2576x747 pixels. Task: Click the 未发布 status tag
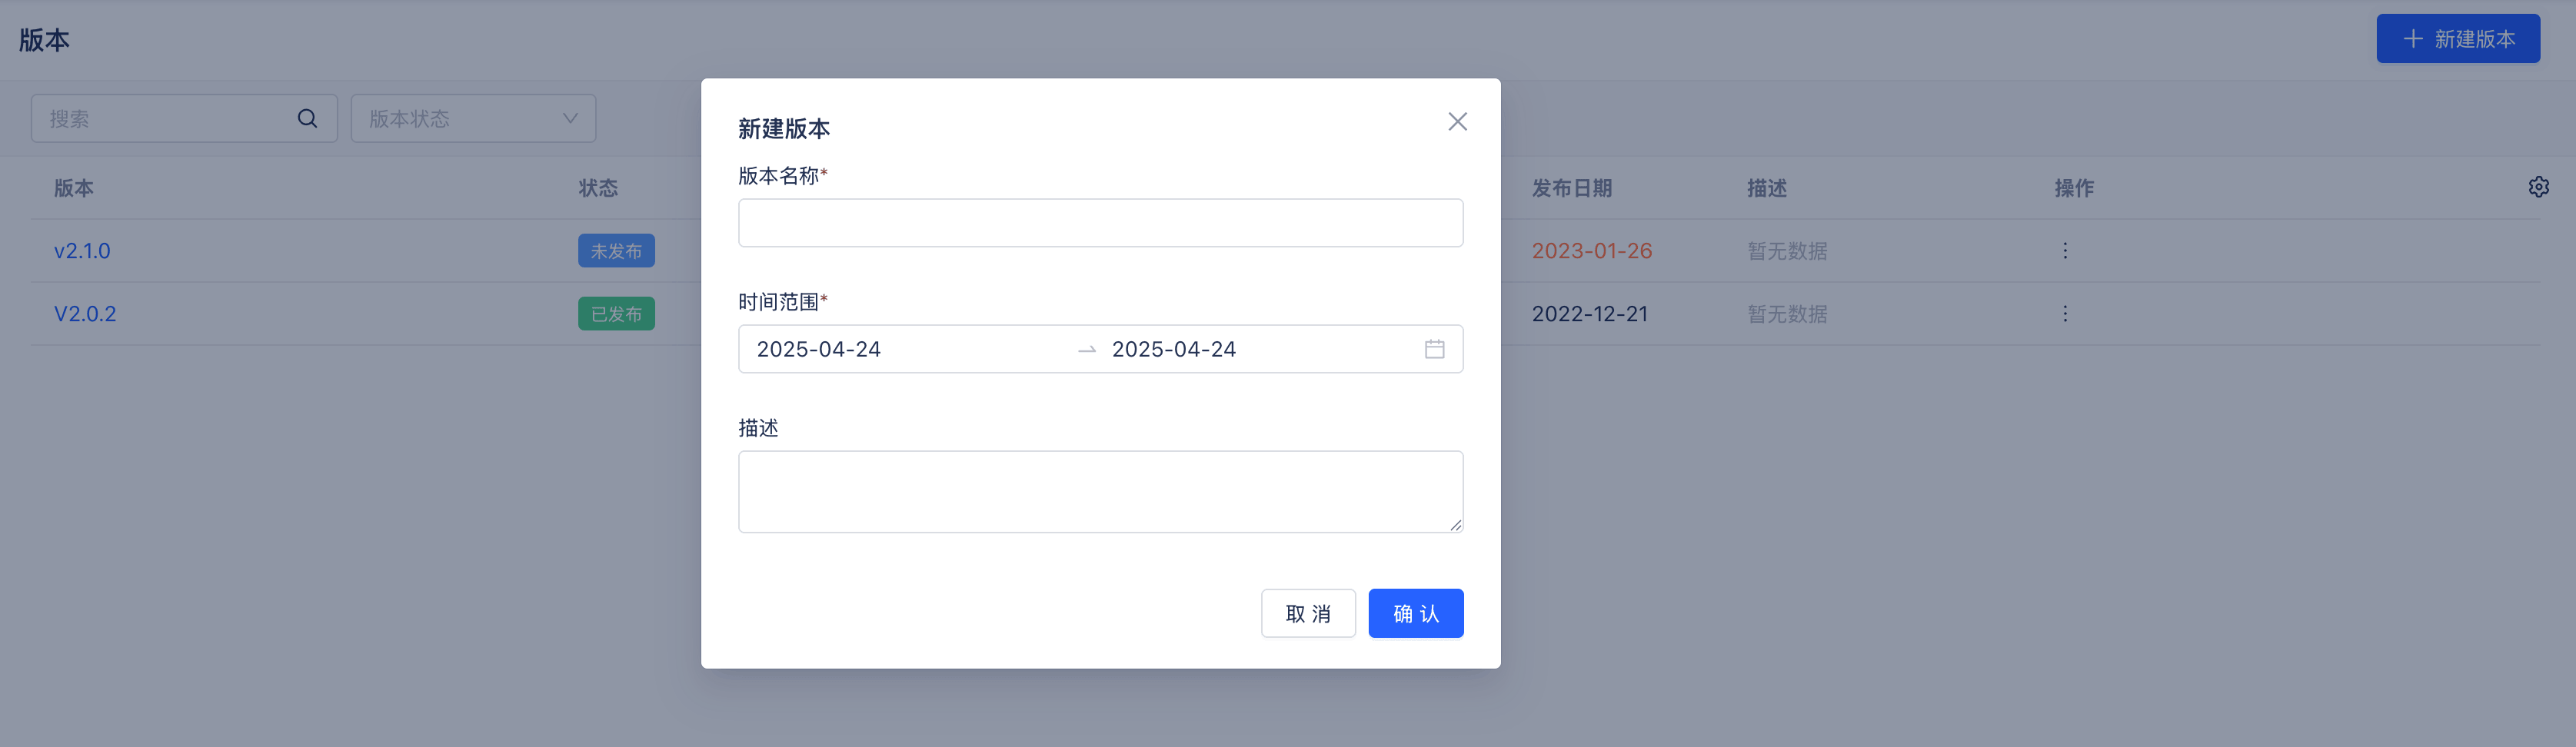click(x=616, y=251)
